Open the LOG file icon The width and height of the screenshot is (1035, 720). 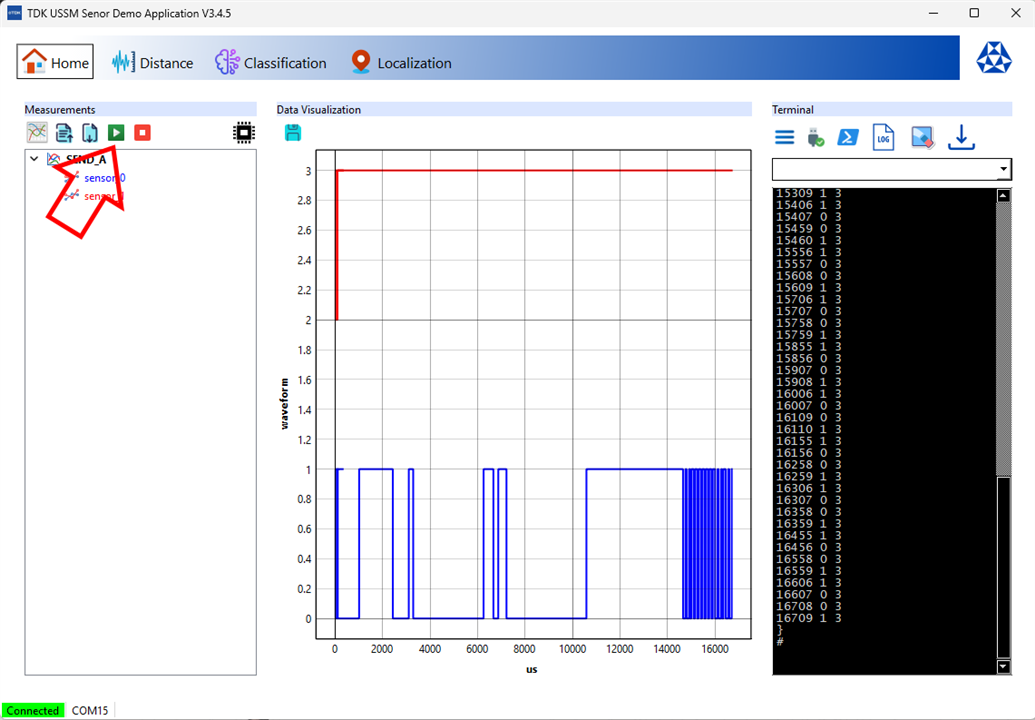pyautogui.click(x=883, y=138)
